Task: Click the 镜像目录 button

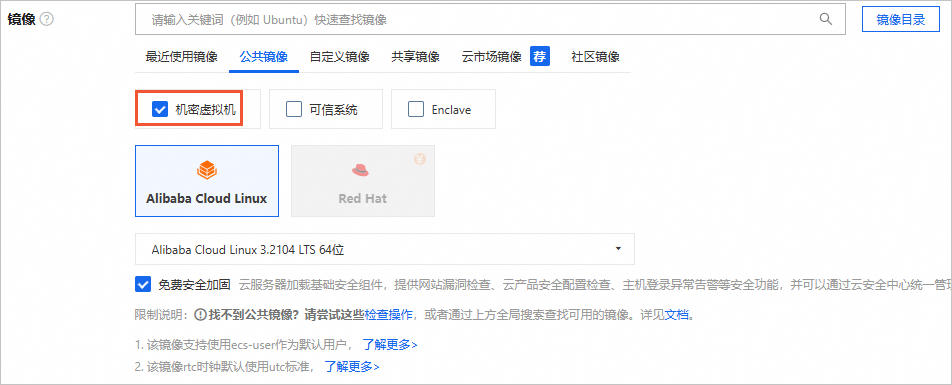Action: (900, 19)
